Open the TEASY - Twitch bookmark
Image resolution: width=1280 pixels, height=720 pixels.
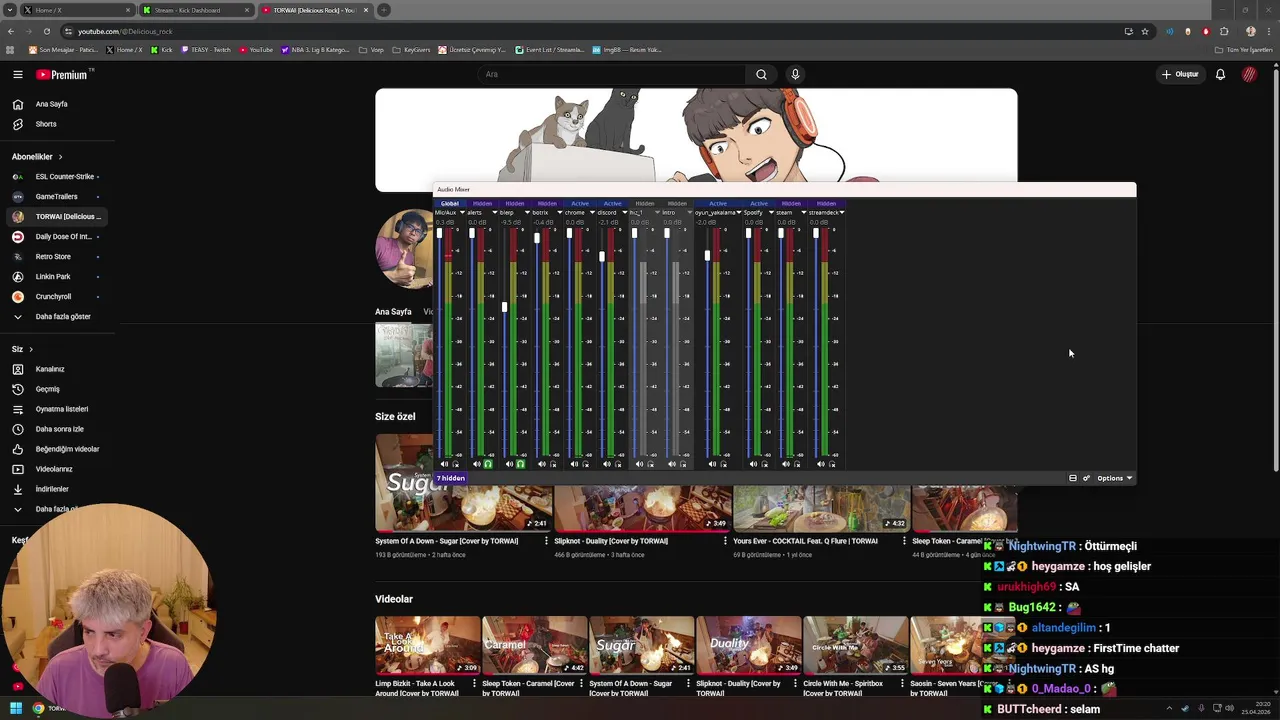pos(206,49)
